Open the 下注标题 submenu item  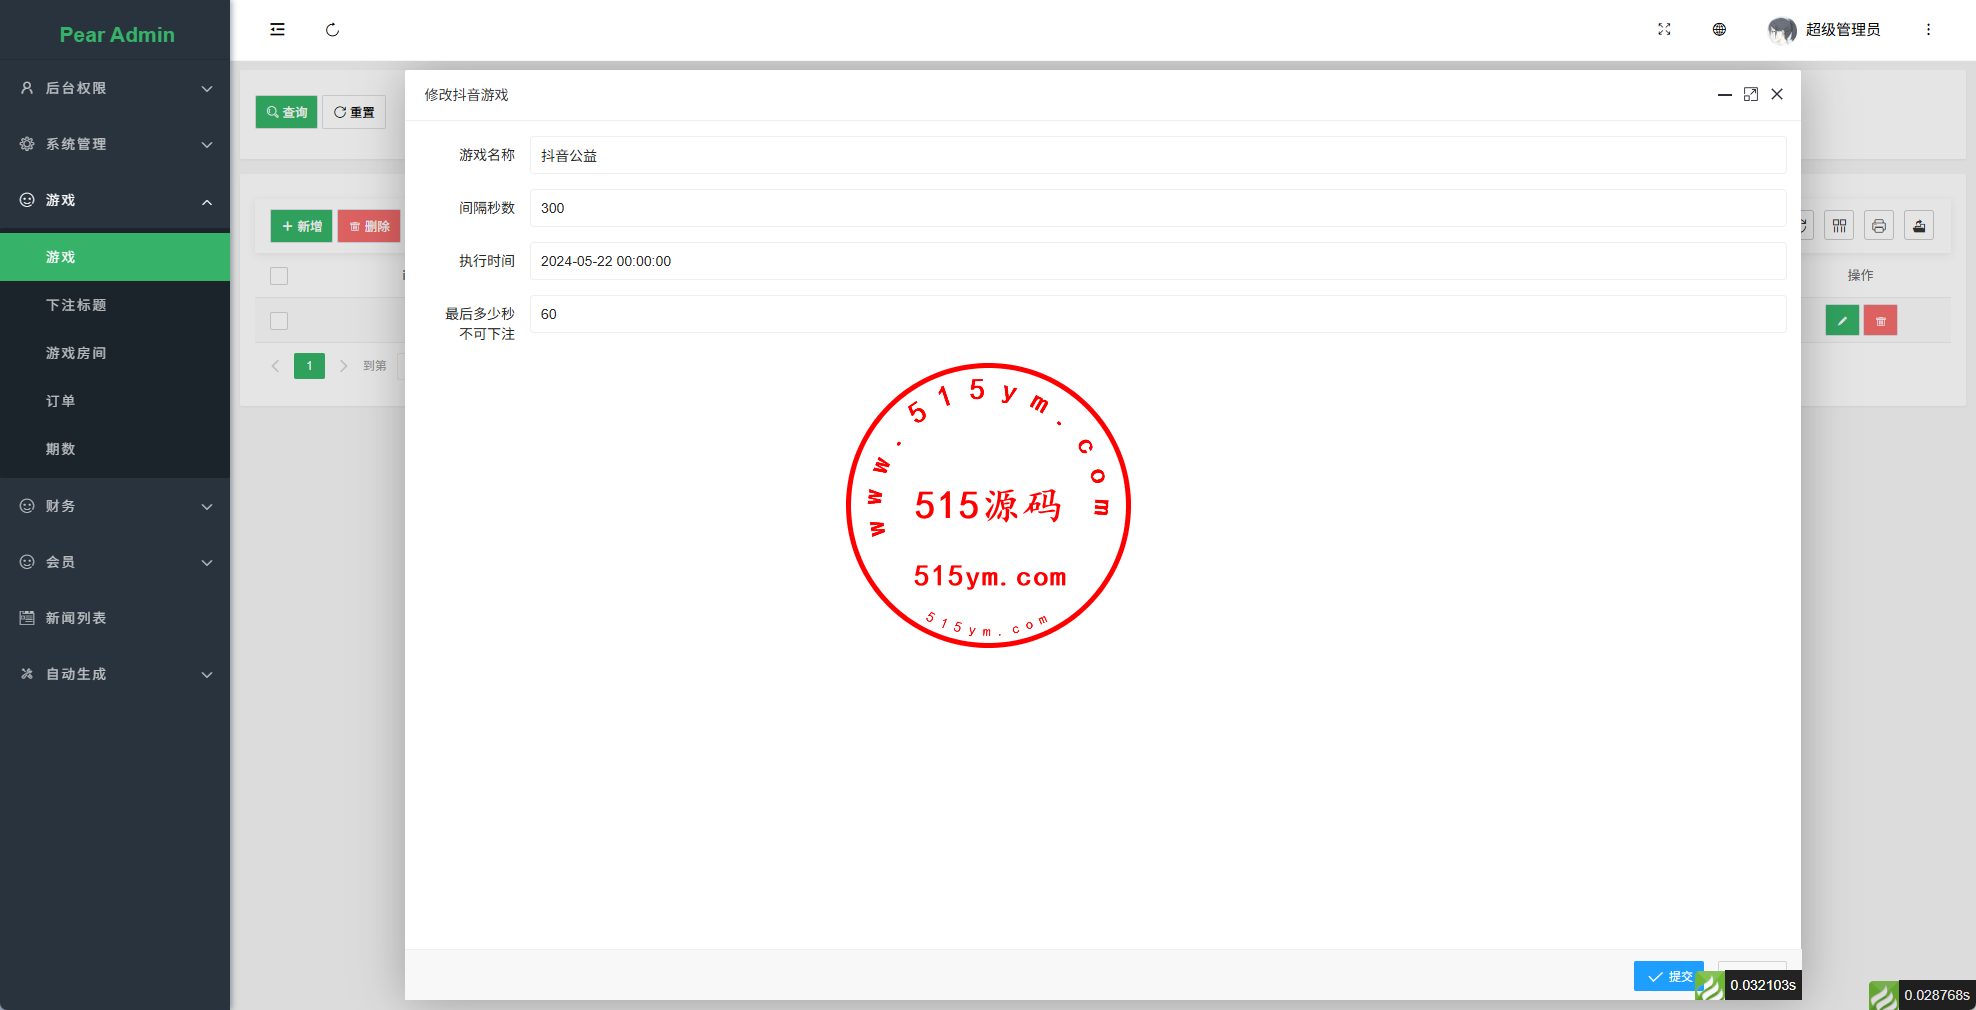[x=76, y=305]
